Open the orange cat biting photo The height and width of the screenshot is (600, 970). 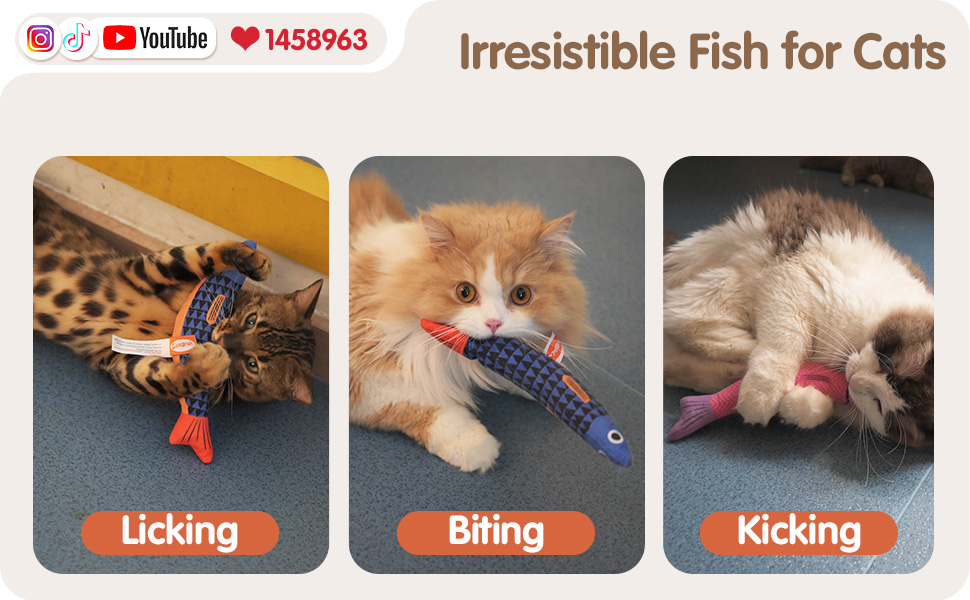click(x=497, y=364)
